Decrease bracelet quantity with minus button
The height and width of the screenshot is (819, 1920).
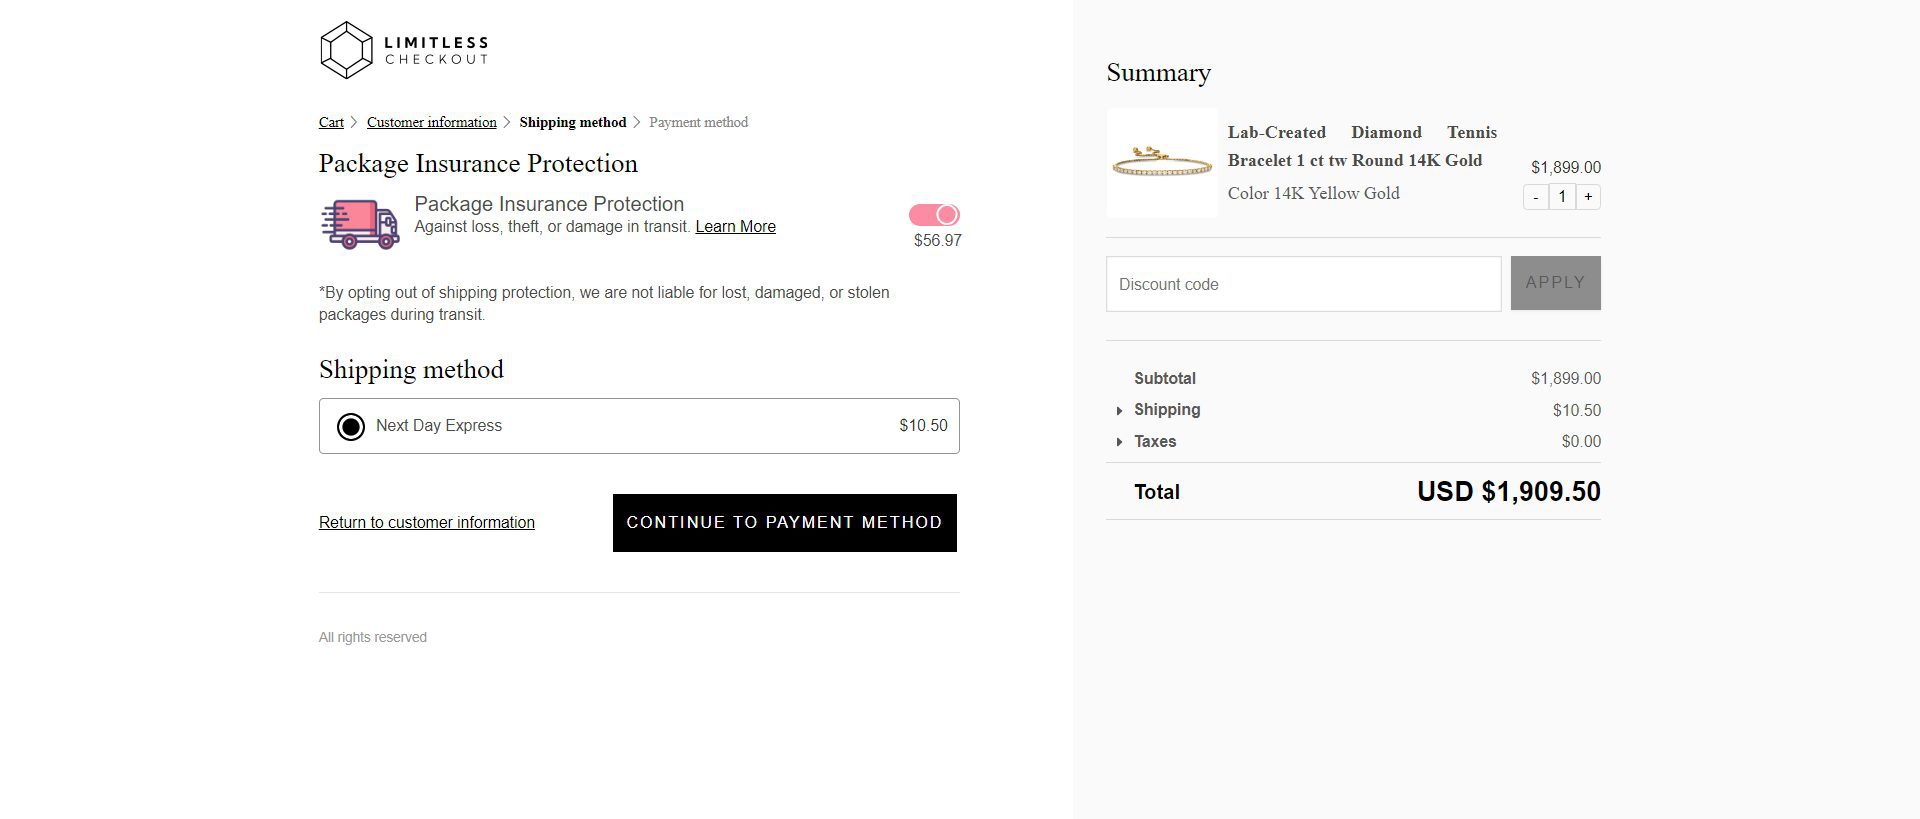coord(1535,197)
